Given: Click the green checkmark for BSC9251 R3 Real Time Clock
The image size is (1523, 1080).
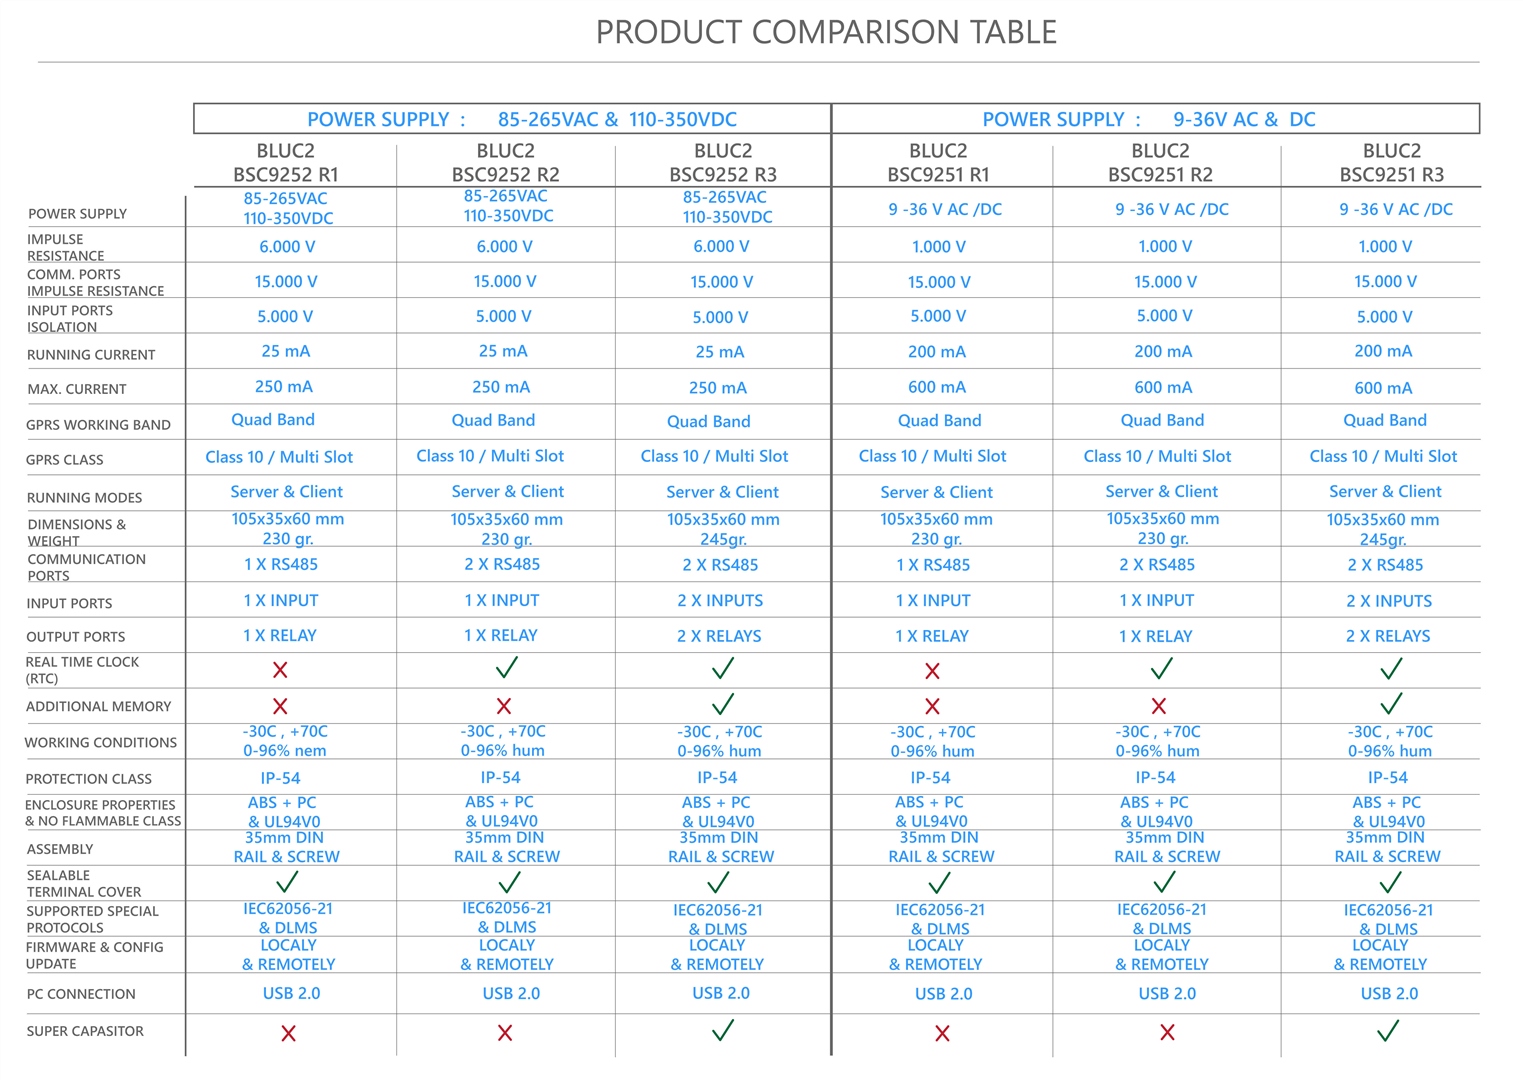Looking at the screenshot, I should tap(1391, 668).
